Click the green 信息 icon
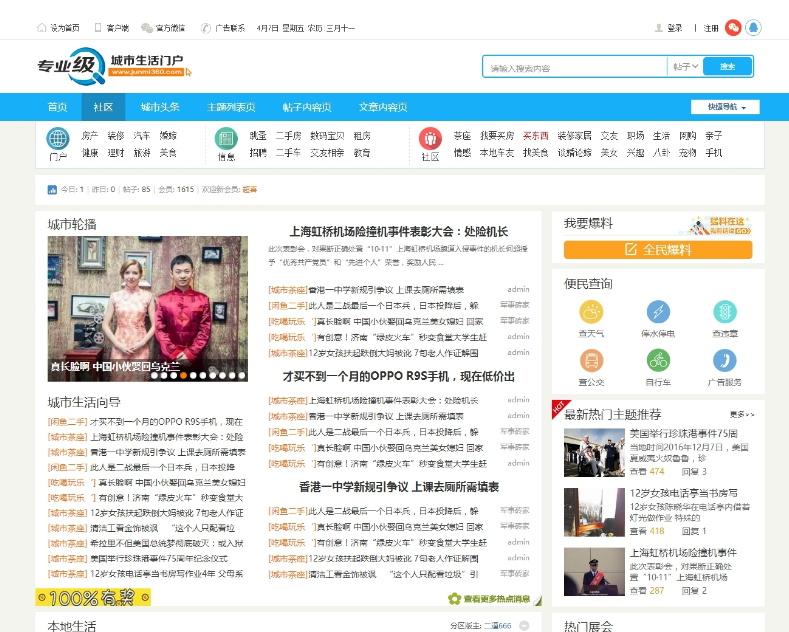The height and width of the screenshot is (632, 789). (226, 138)
